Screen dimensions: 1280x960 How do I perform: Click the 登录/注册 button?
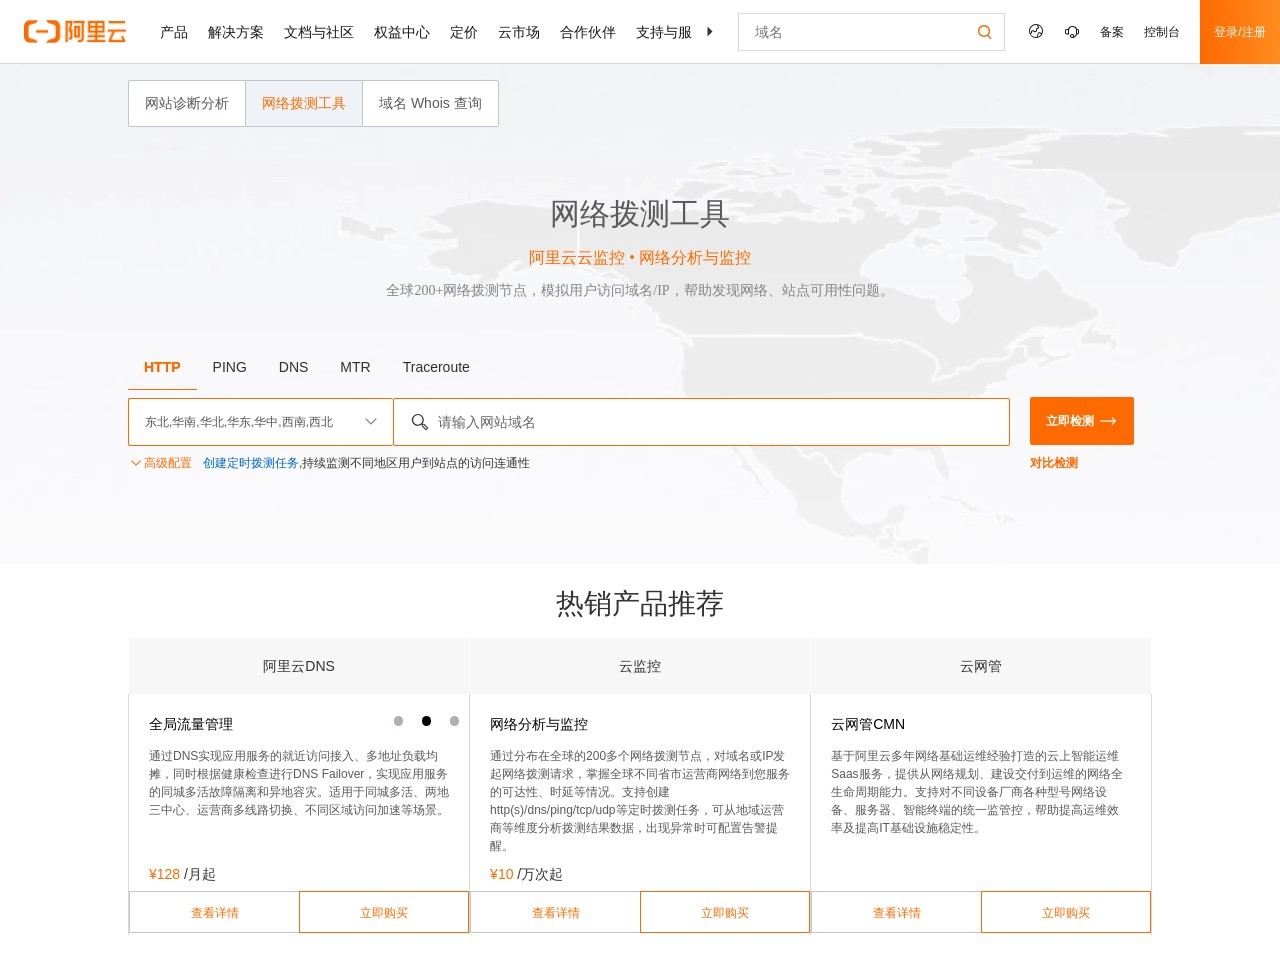(x=1239, y=31)
